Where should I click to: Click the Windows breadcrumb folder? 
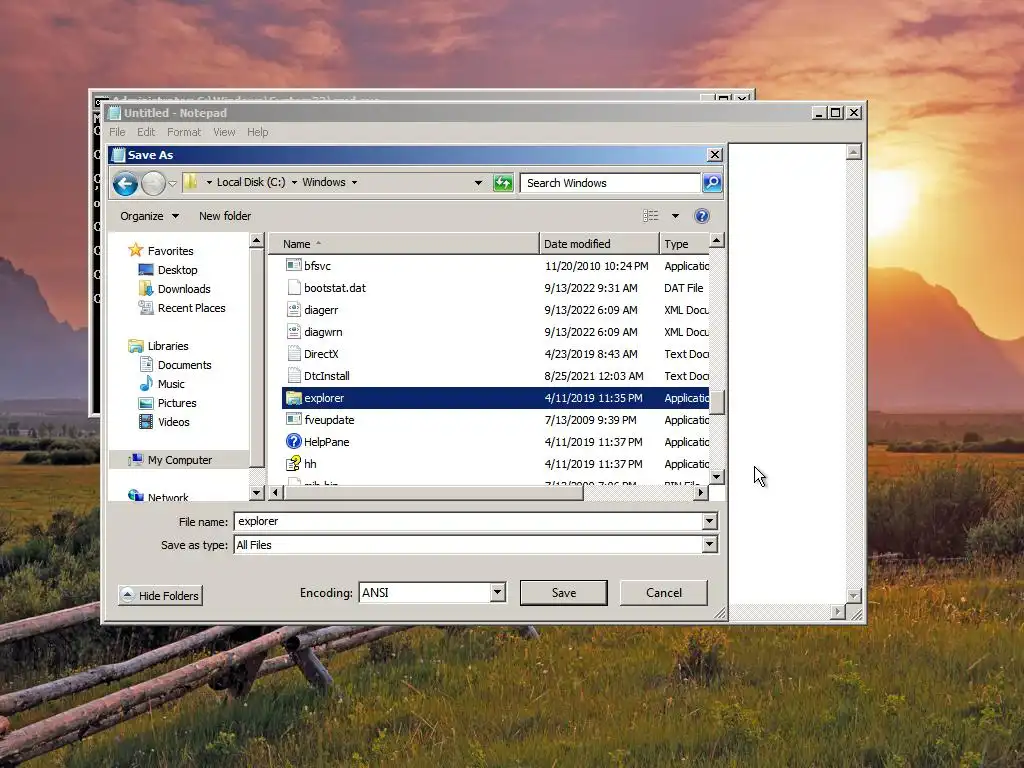click(x=323, y=182)
